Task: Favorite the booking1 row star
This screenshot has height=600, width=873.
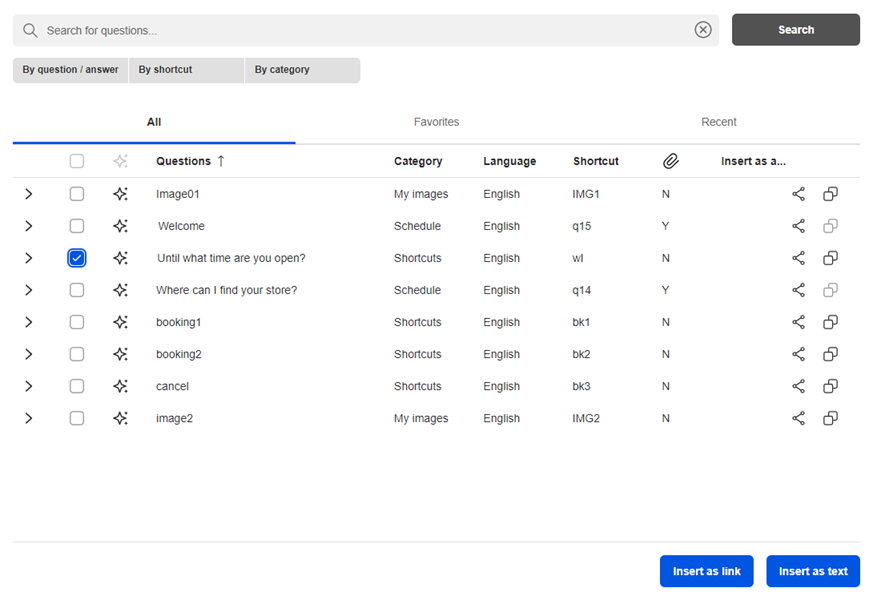Action: [x=120, y=322]
